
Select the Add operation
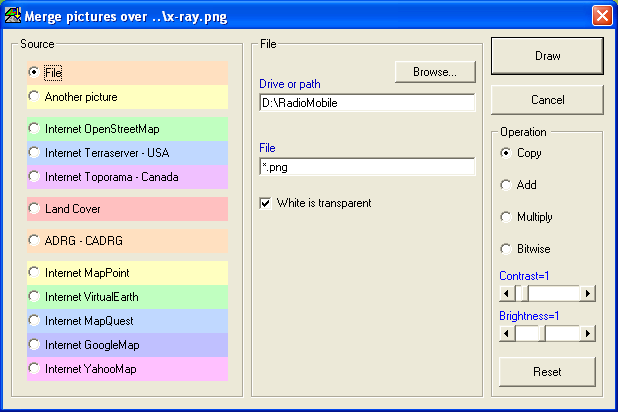click(506, 185)
